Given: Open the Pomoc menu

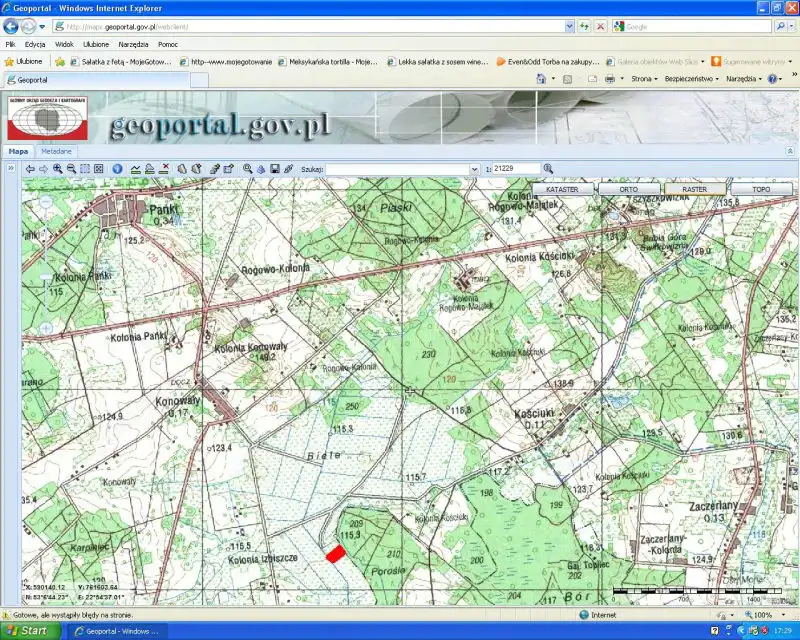Looking at the screenshot, I should click(168, 44).
